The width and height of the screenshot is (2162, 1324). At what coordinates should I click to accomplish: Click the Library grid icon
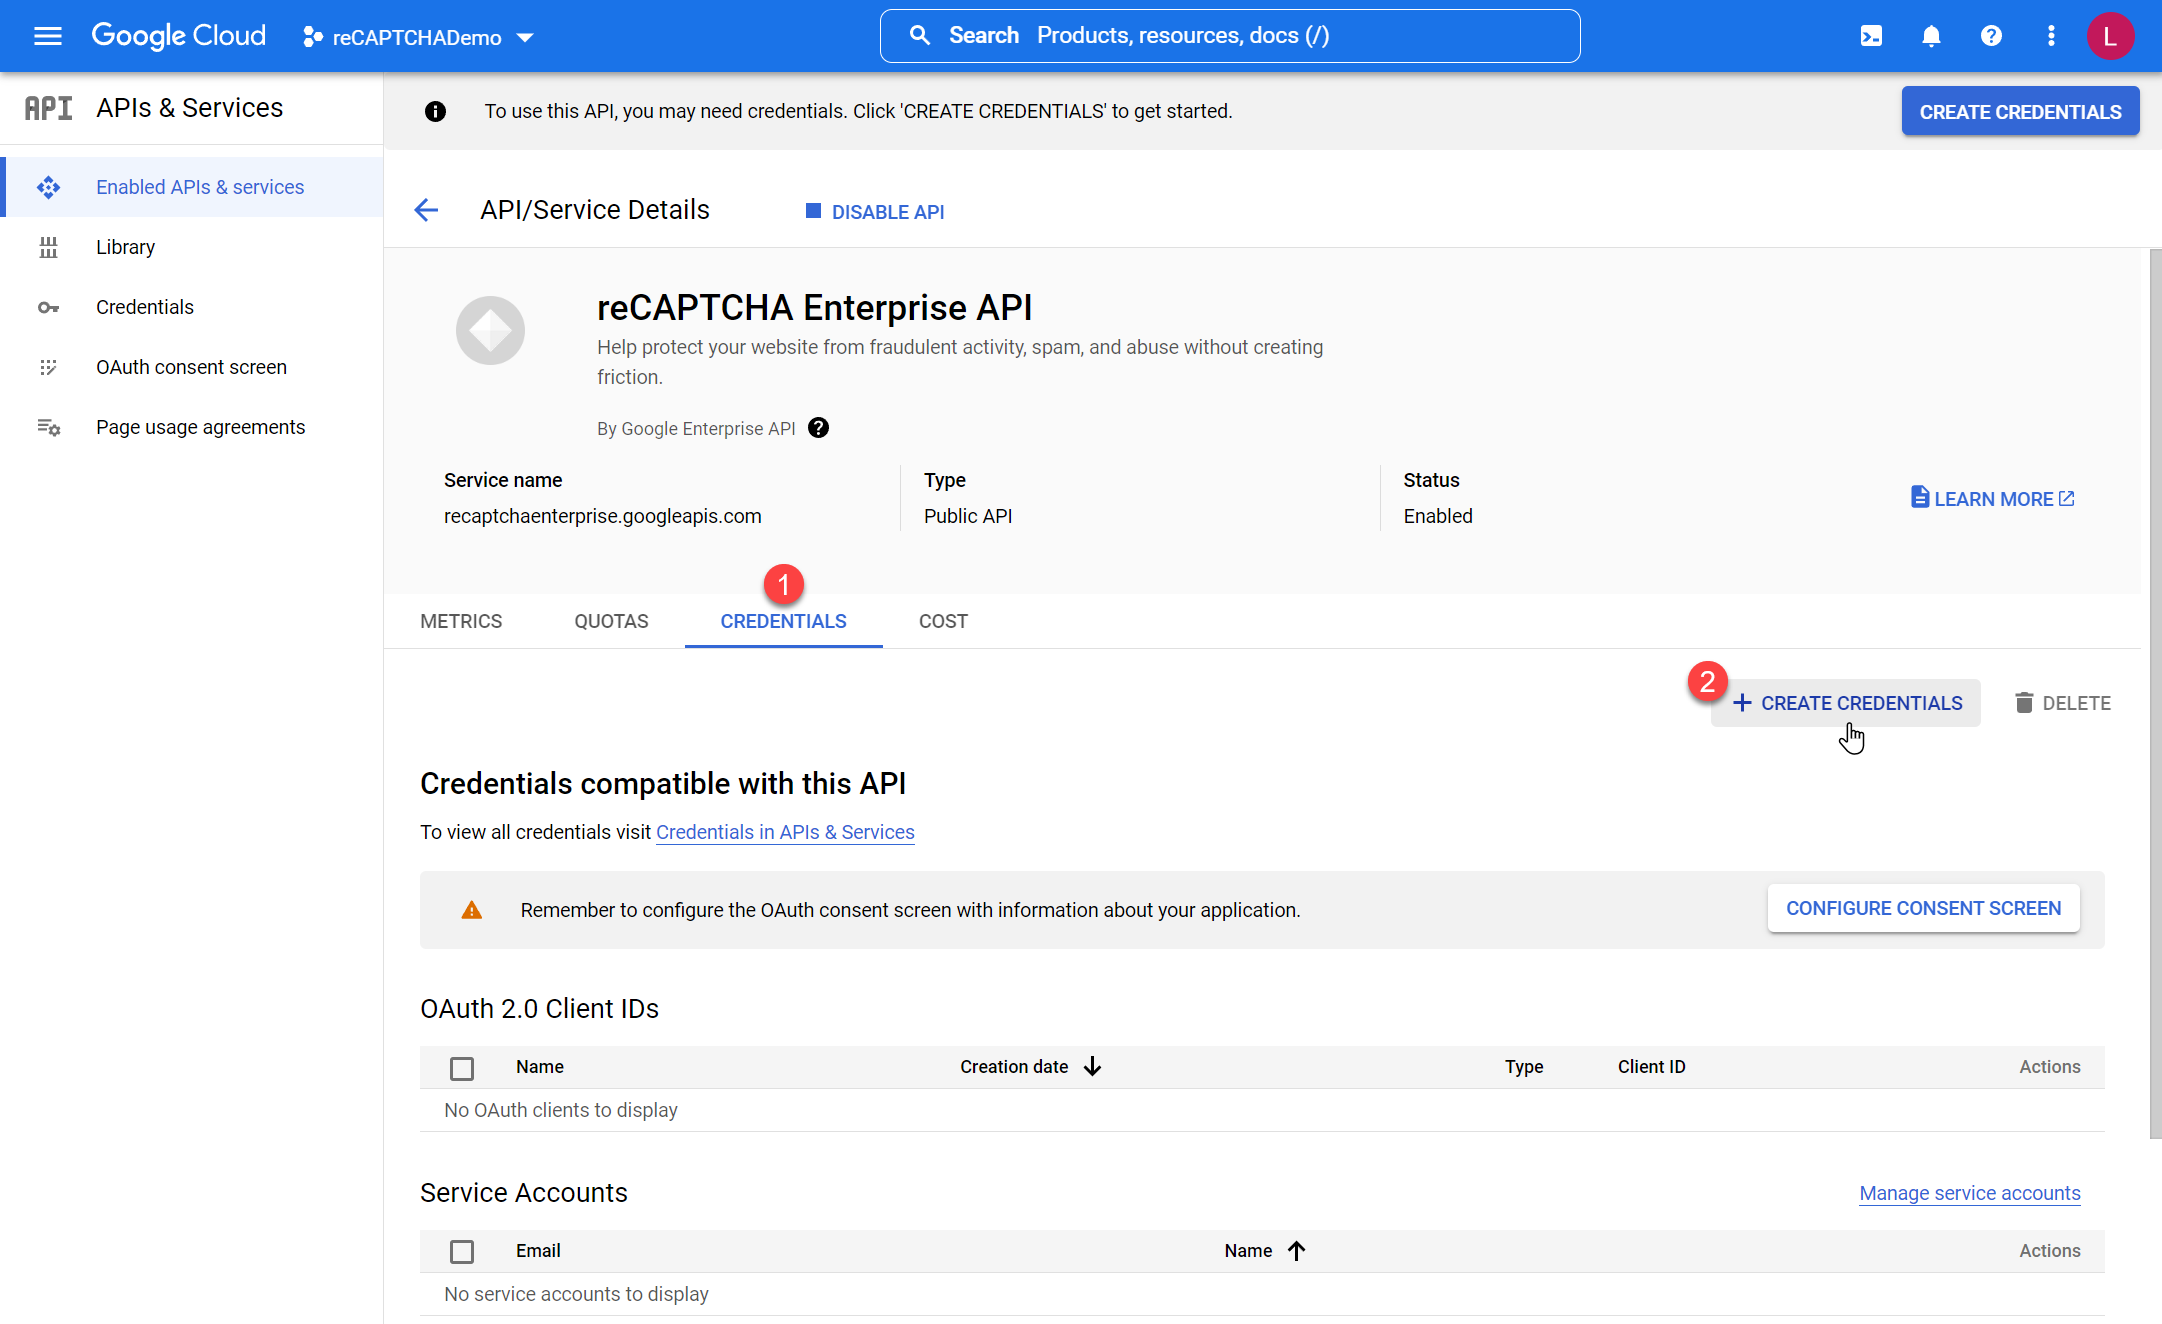(48, 247)
